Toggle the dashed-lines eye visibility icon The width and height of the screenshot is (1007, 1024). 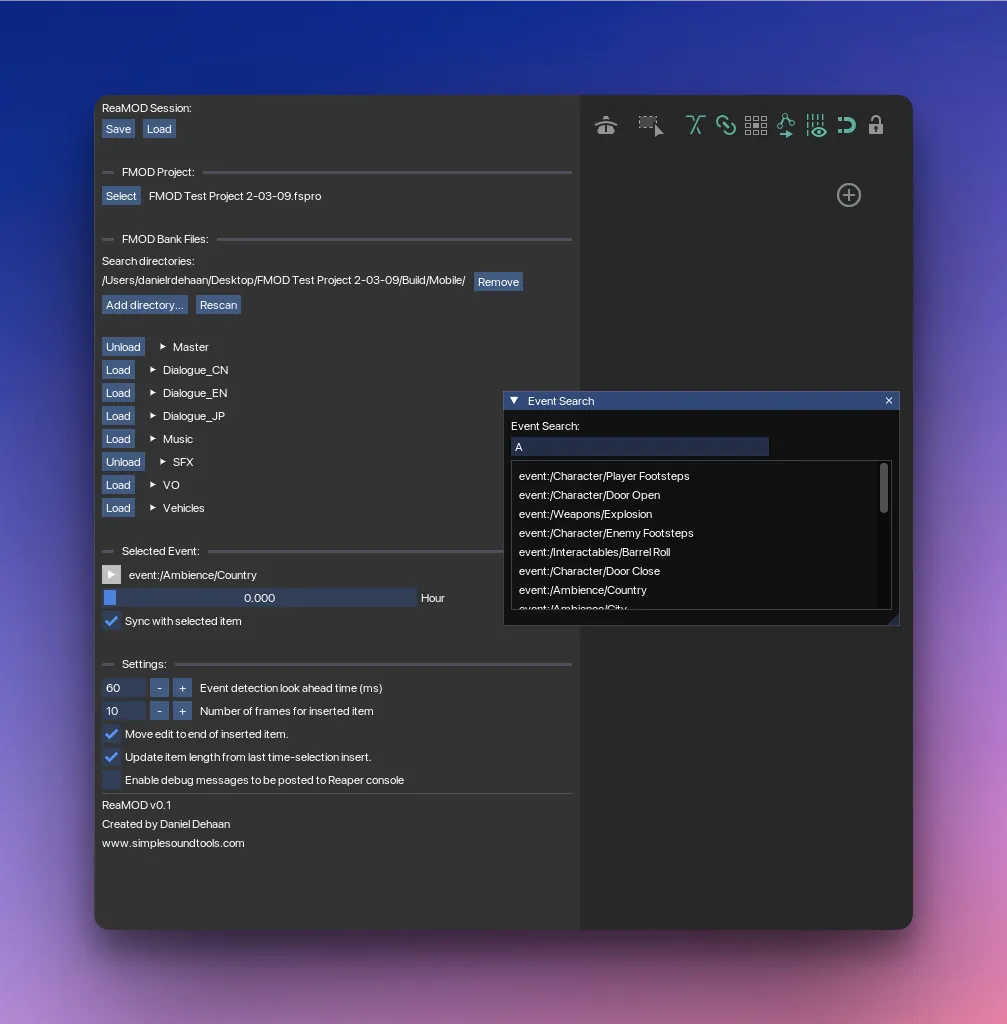tap(816, 125)
